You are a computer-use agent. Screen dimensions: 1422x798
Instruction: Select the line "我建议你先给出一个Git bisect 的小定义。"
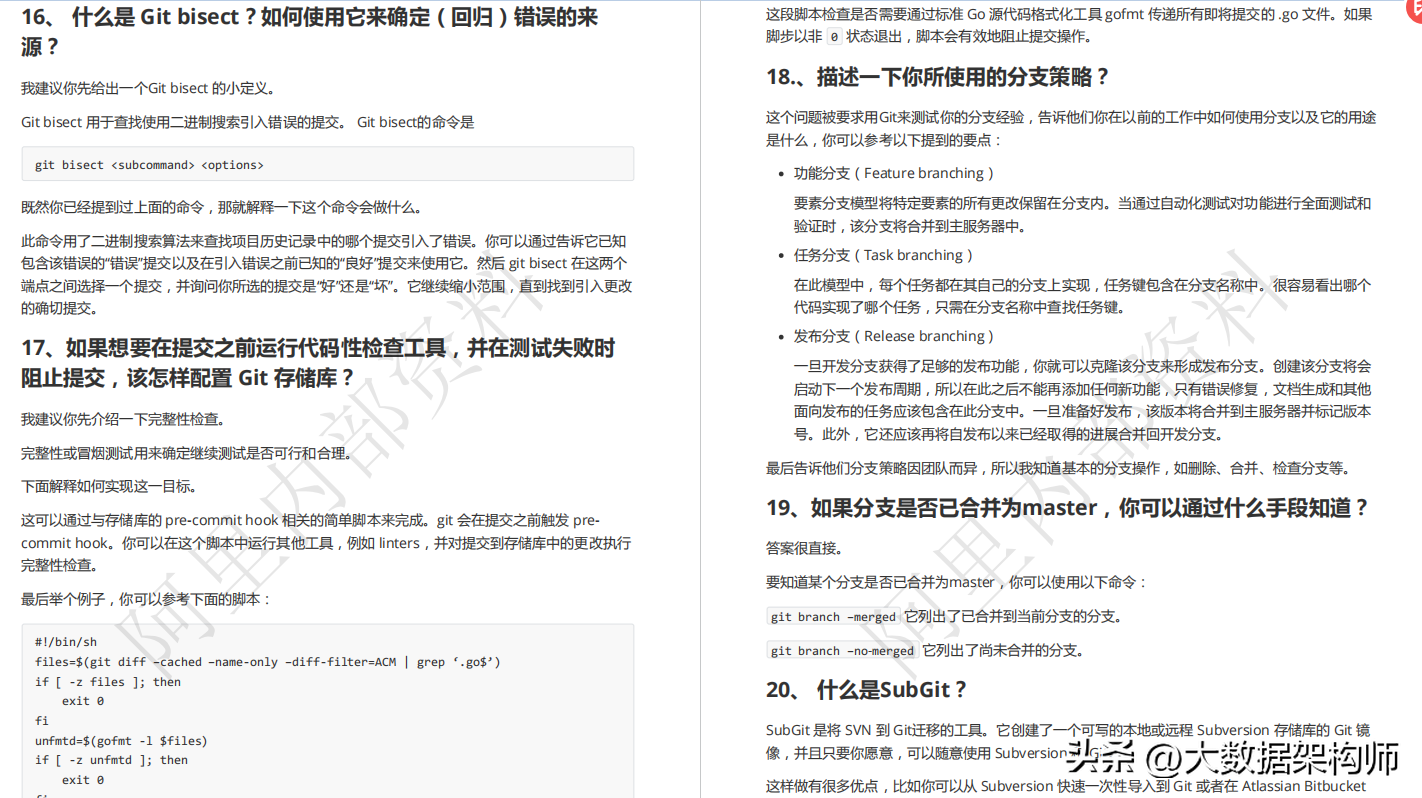(x=148, y=88)
